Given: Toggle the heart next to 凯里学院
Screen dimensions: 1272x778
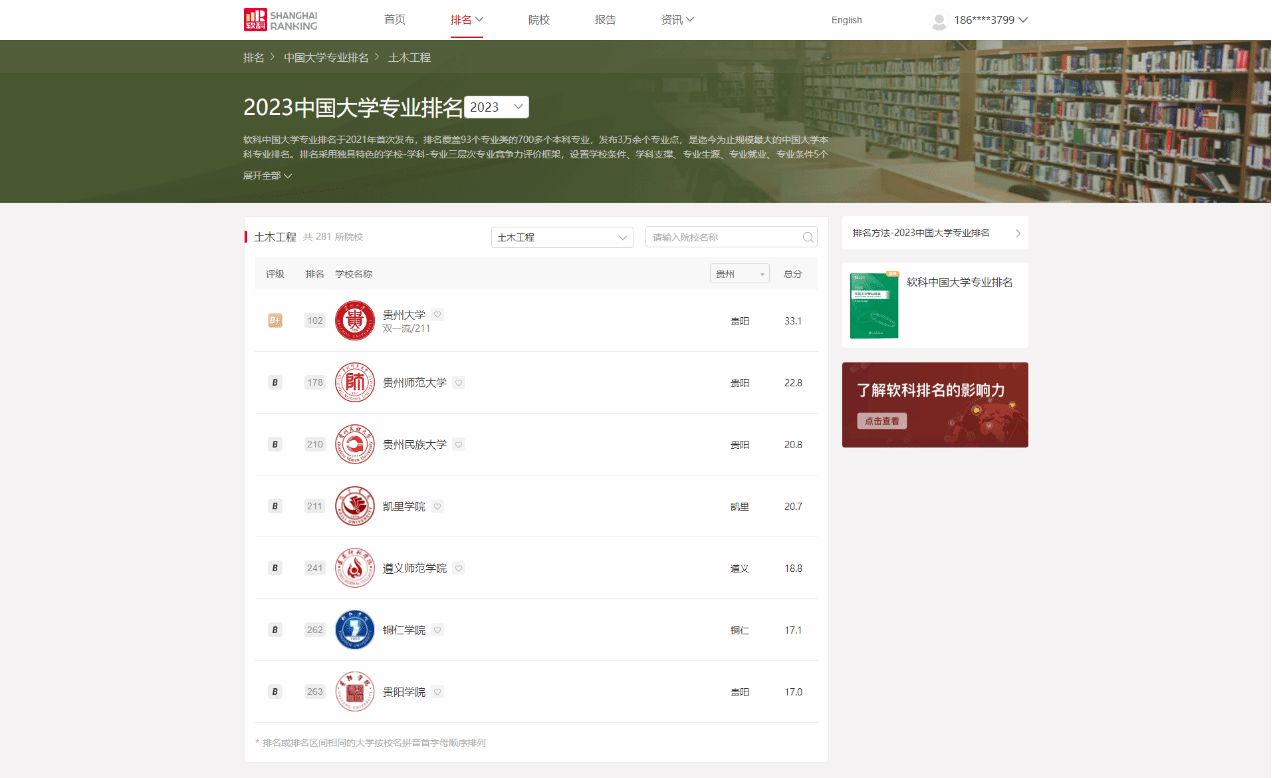Looking at the screenshot, I should tap(437, 506).
